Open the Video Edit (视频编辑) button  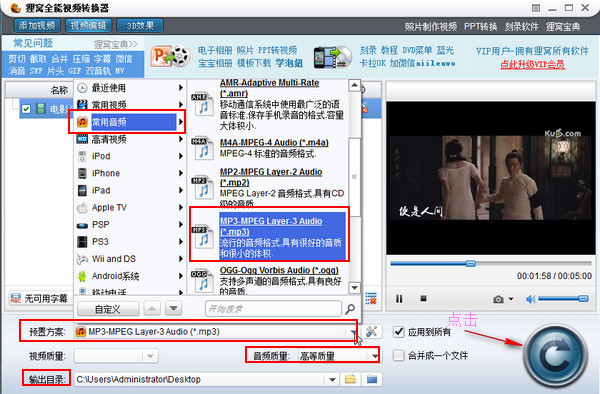coord(88,26)
